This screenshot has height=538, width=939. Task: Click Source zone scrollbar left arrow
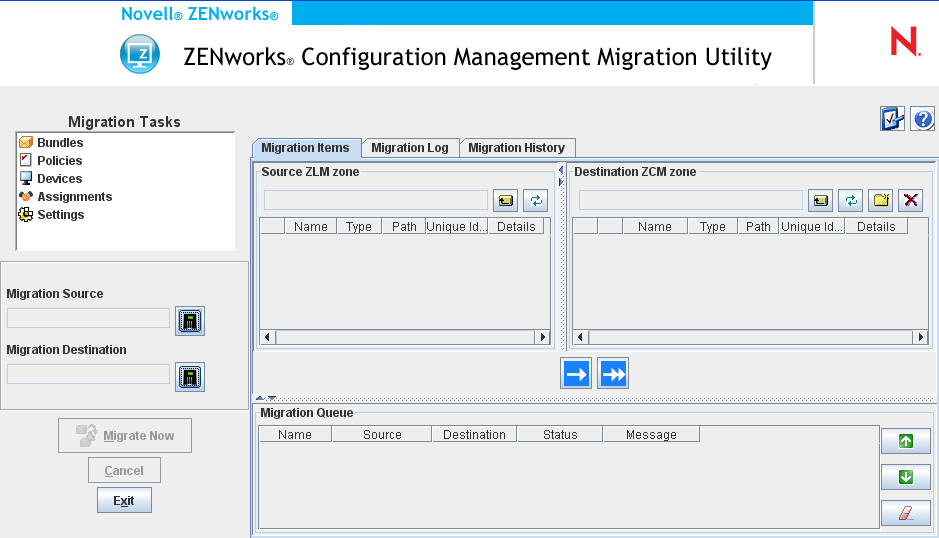pyautogui.click(x=267, y=337)
